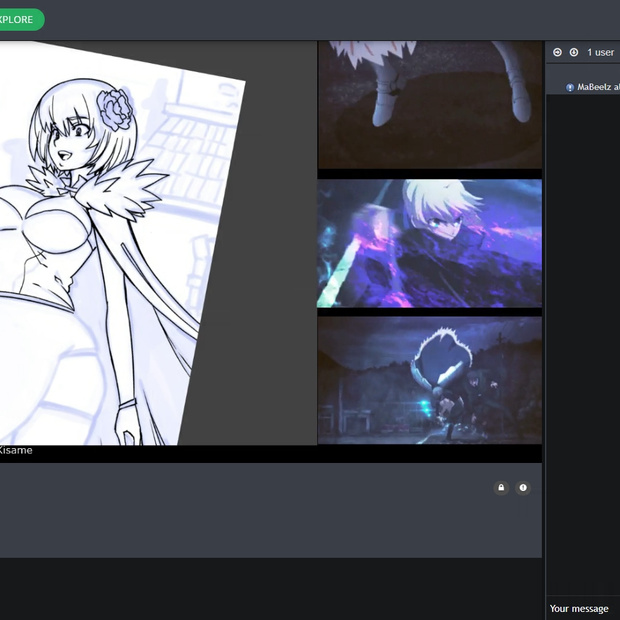Click the circled right-arrow icon in chat header

click(557, 52)
